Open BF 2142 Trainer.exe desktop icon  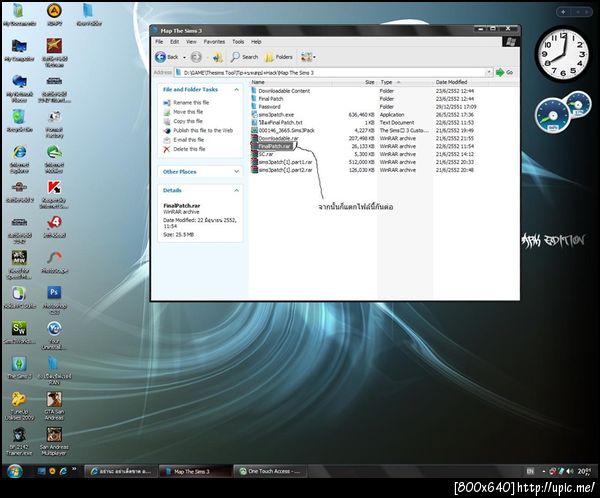(x=19, y=441)
